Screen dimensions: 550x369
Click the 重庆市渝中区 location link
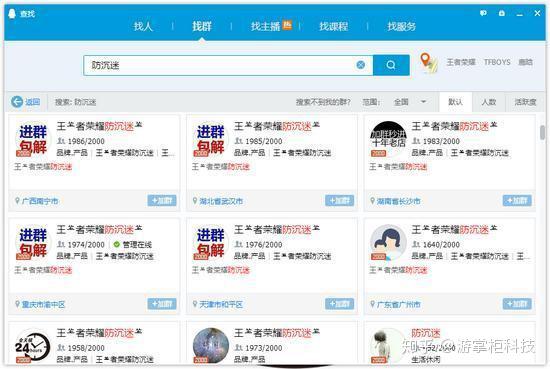[x=43, y=304]
